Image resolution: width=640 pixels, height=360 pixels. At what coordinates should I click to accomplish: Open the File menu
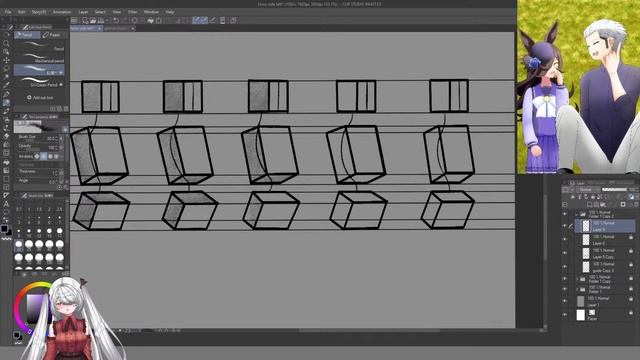pos(8,12)
